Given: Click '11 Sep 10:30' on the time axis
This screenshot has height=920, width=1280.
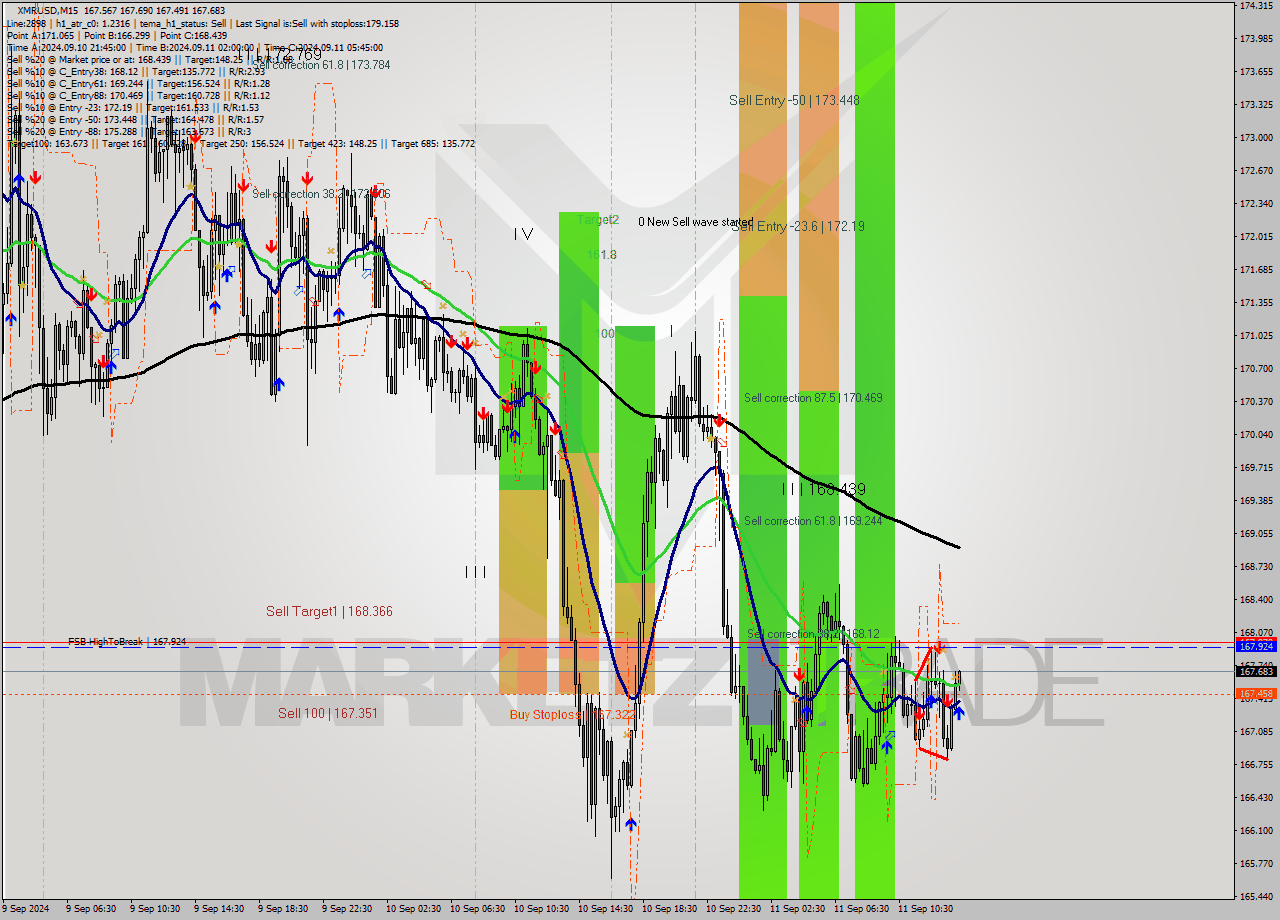Looking at the screenshot, I should 925,909.
